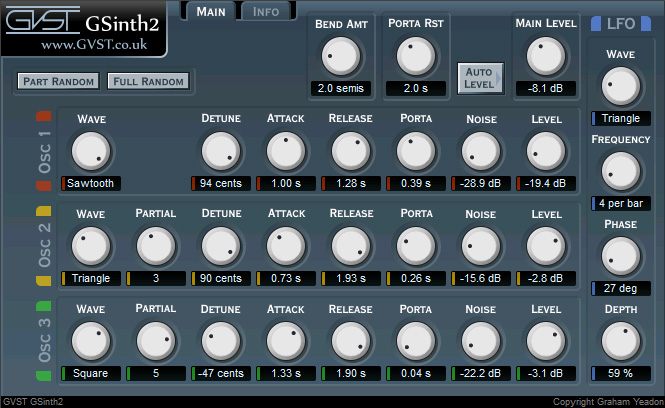
Task: Click the OSC 3 Release knob
Action: click(351, 341)
